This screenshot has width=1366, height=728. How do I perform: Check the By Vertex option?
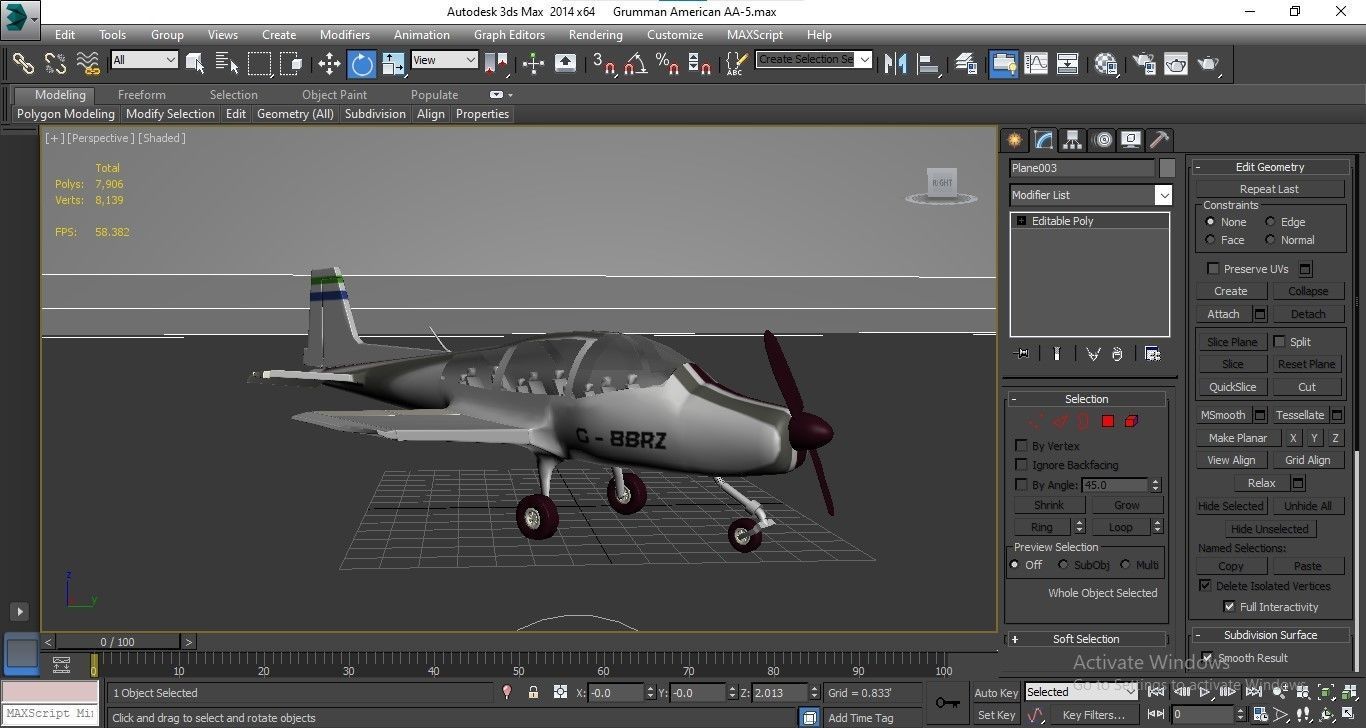click(x=1021, y=446)
